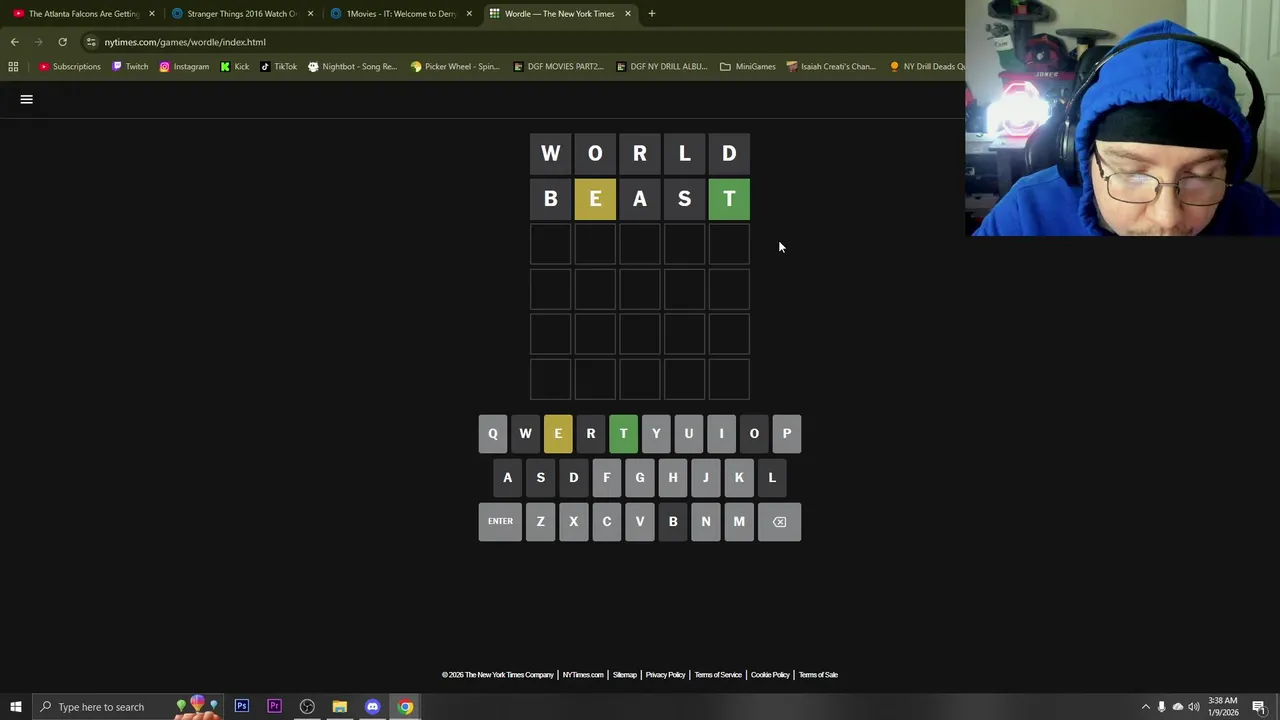Open Discord from the taskbar

point(373,707)
